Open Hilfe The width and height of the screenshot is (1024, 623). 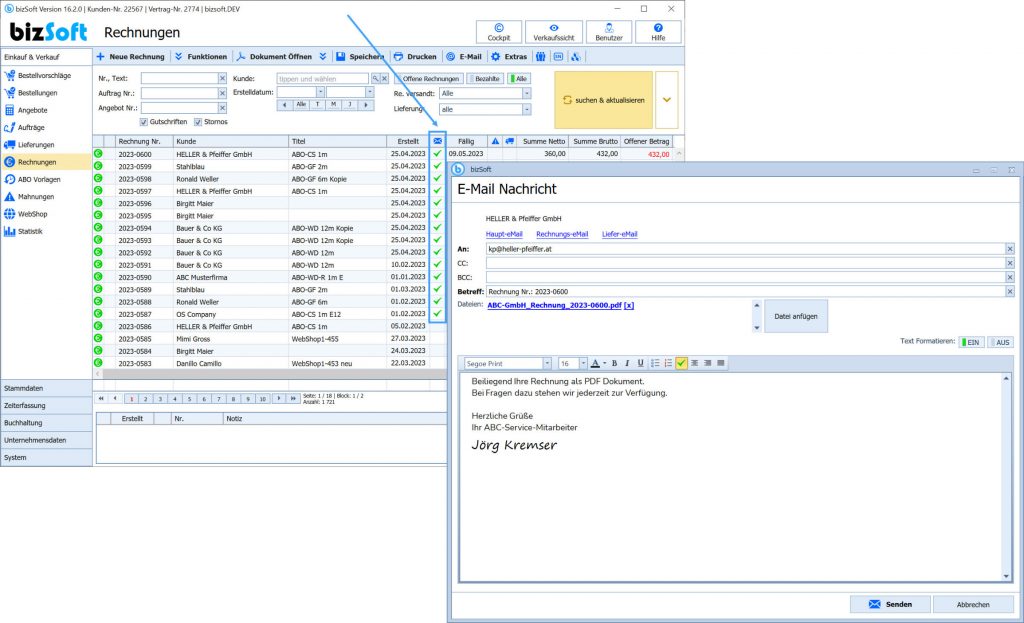coord(658,32)
